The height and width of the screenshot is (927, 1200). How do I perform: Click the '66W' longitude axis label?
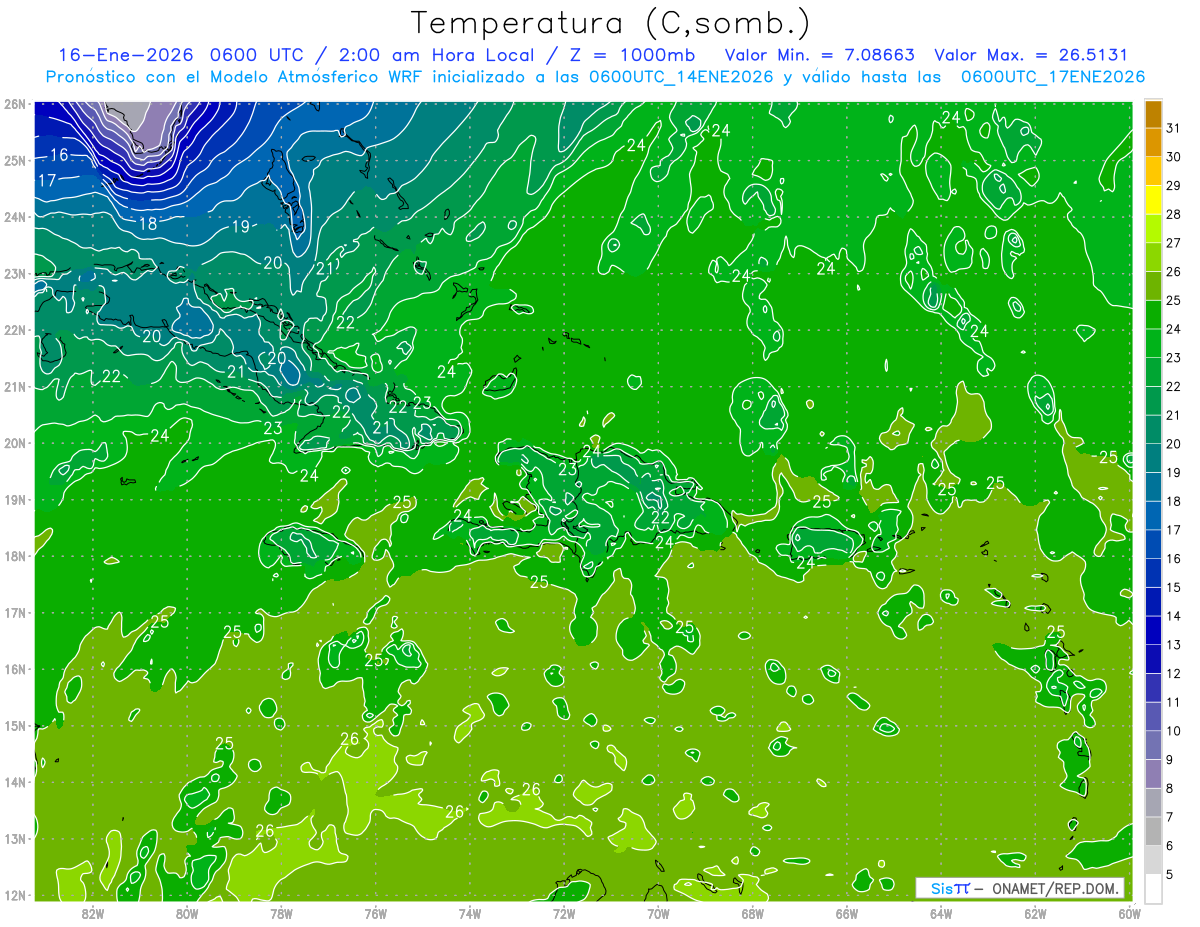846,913
